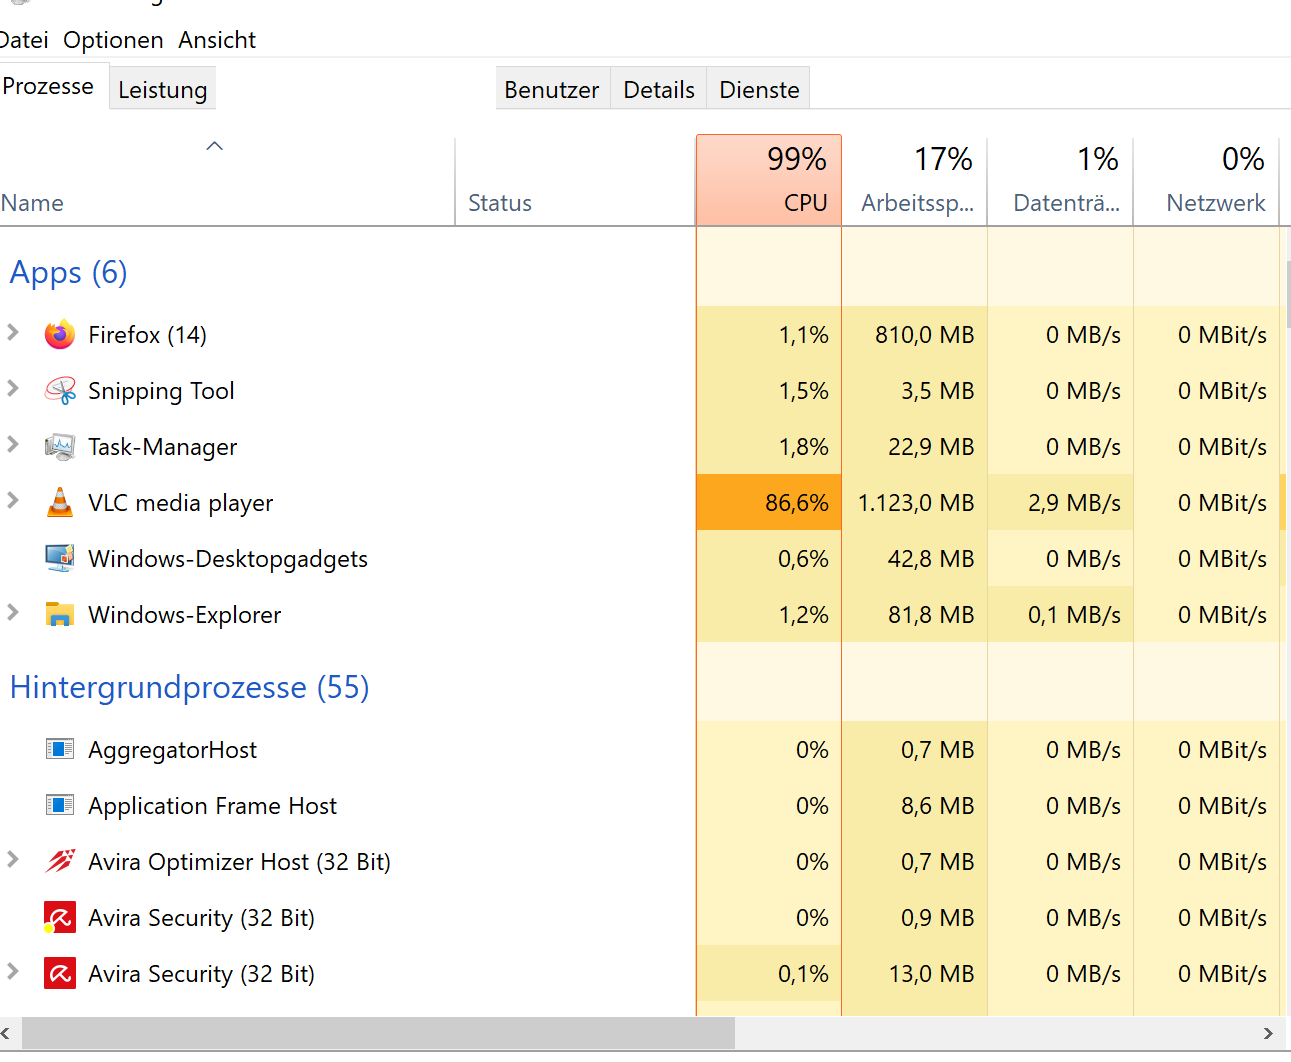The width and height of the screenshot is (1291, 1062).
Task: Switch to the Details tab
Action: tap(659, 90)
